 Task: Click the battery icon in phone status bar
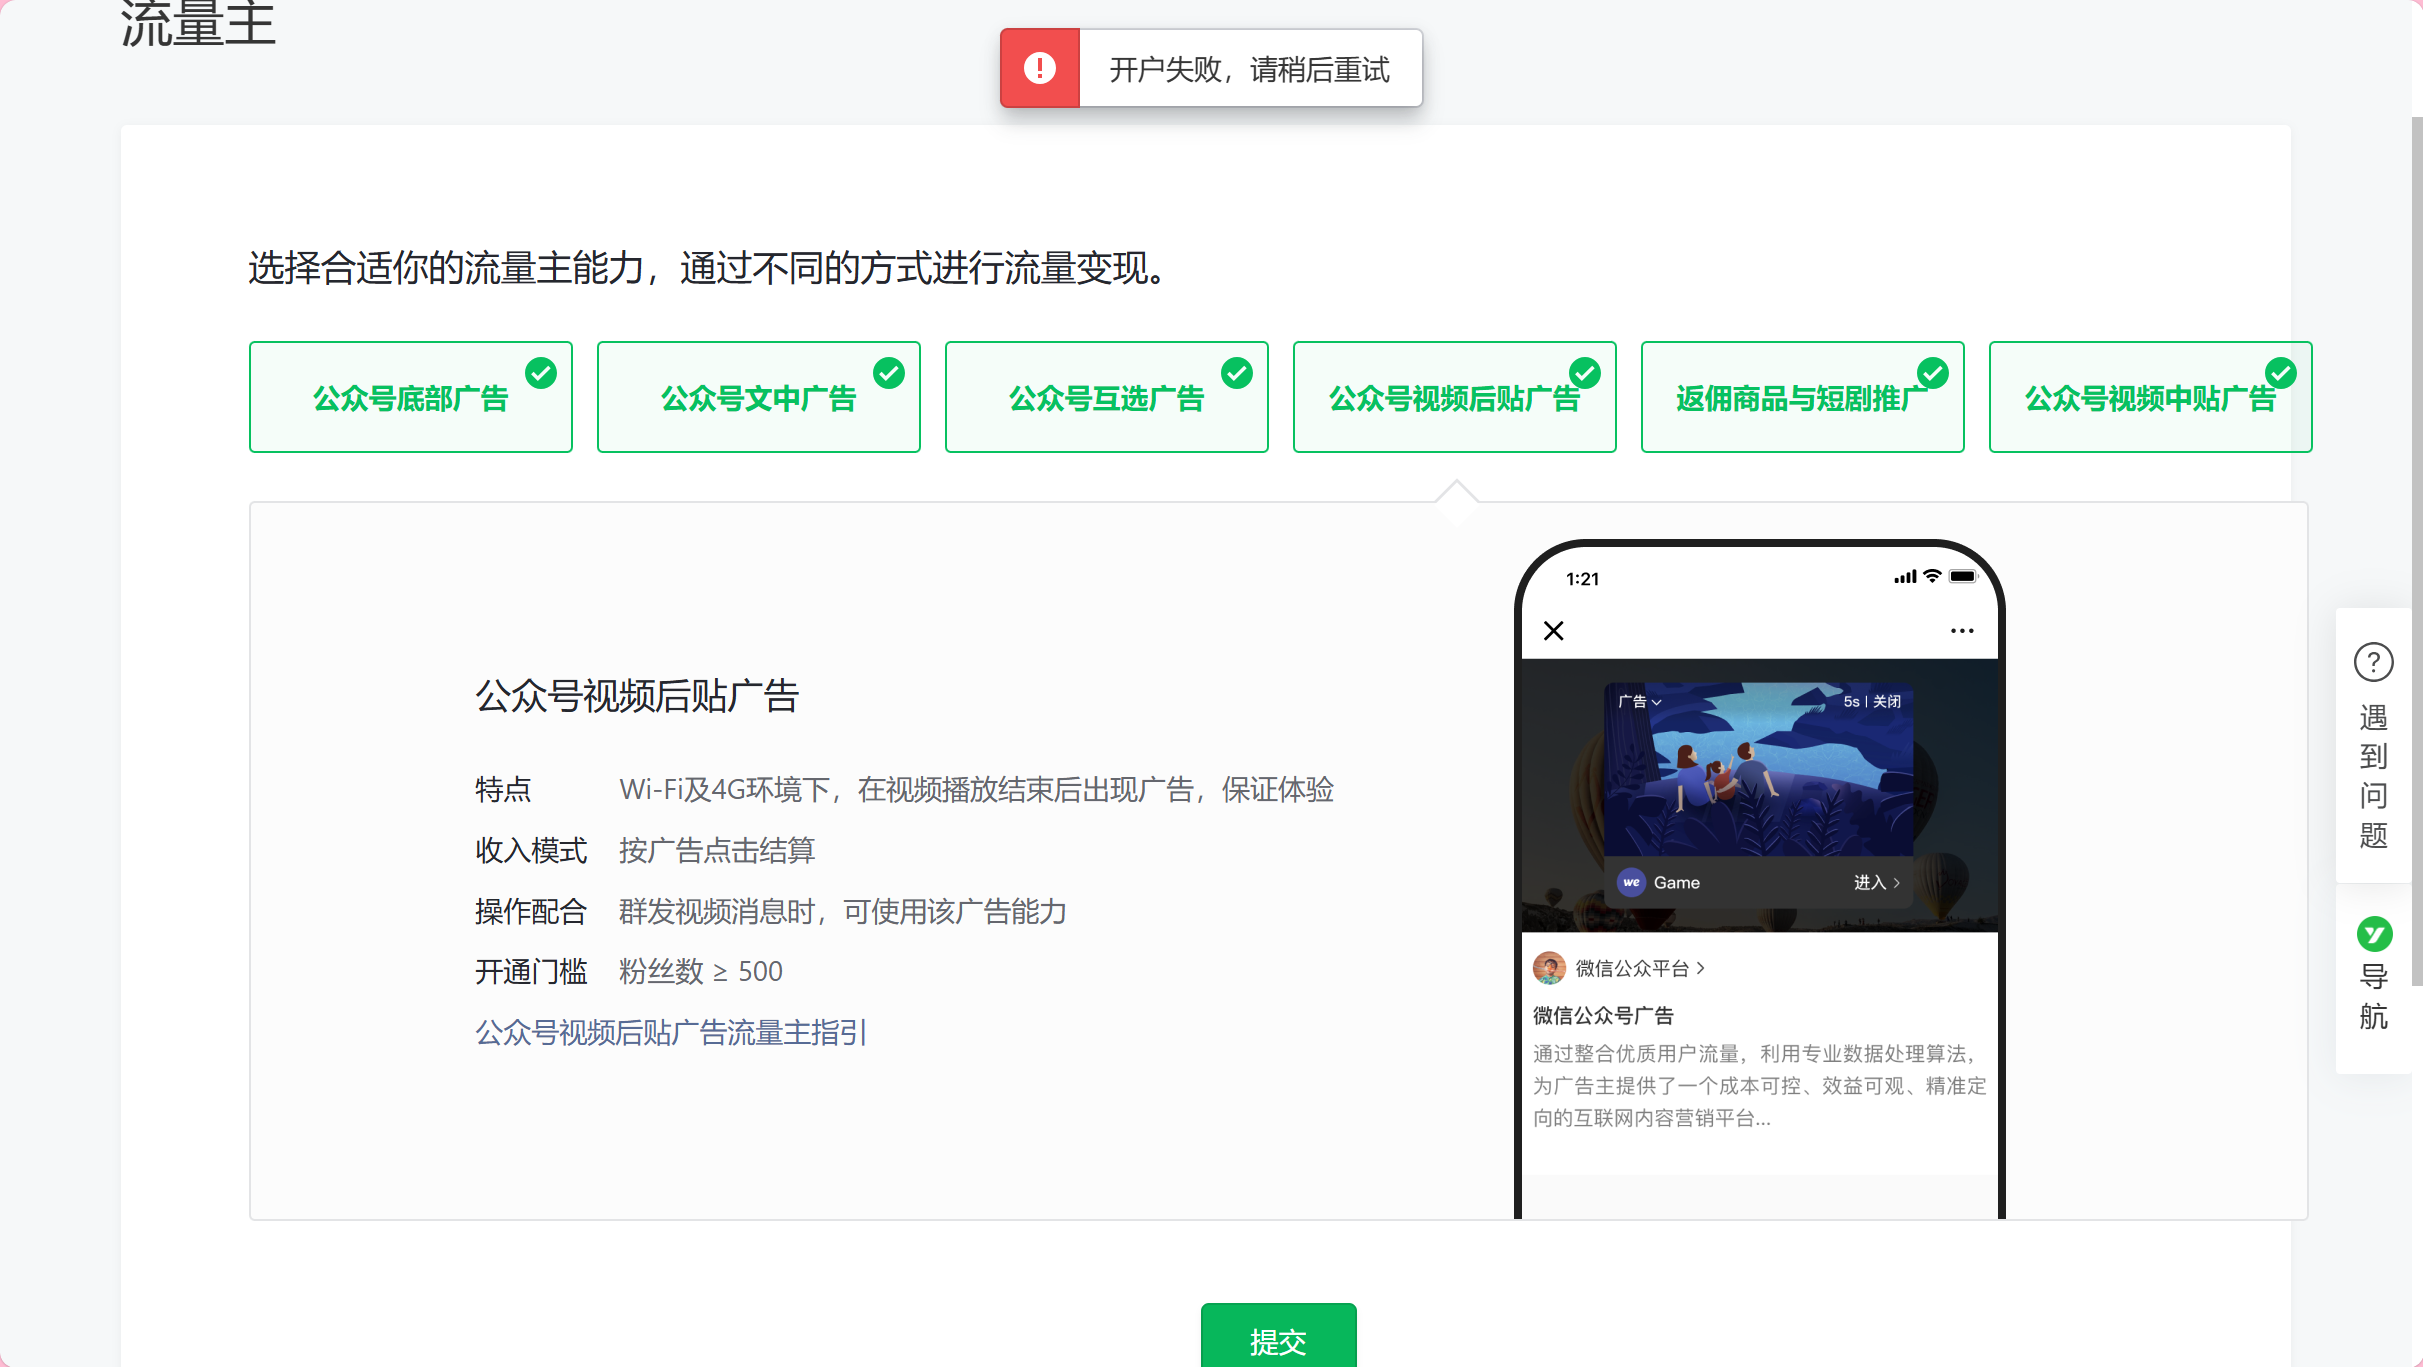tap(1964, 576)
